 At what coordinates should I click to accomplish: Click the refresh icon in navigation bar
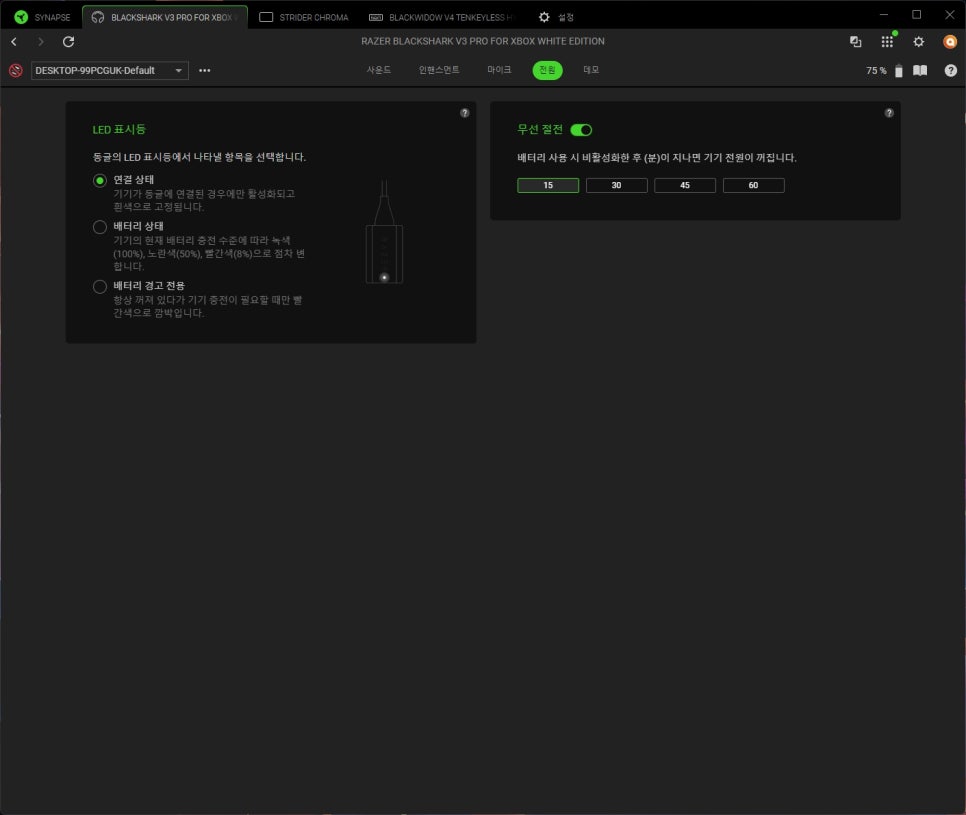68,42
